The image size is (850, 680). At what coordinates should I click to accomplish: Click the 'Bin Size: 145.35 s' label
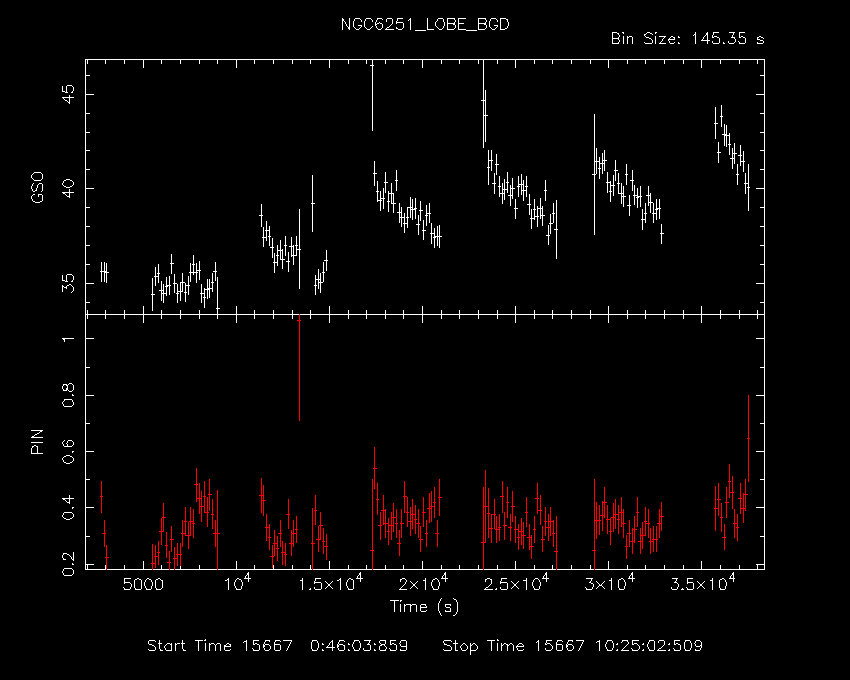pos(687,39)
